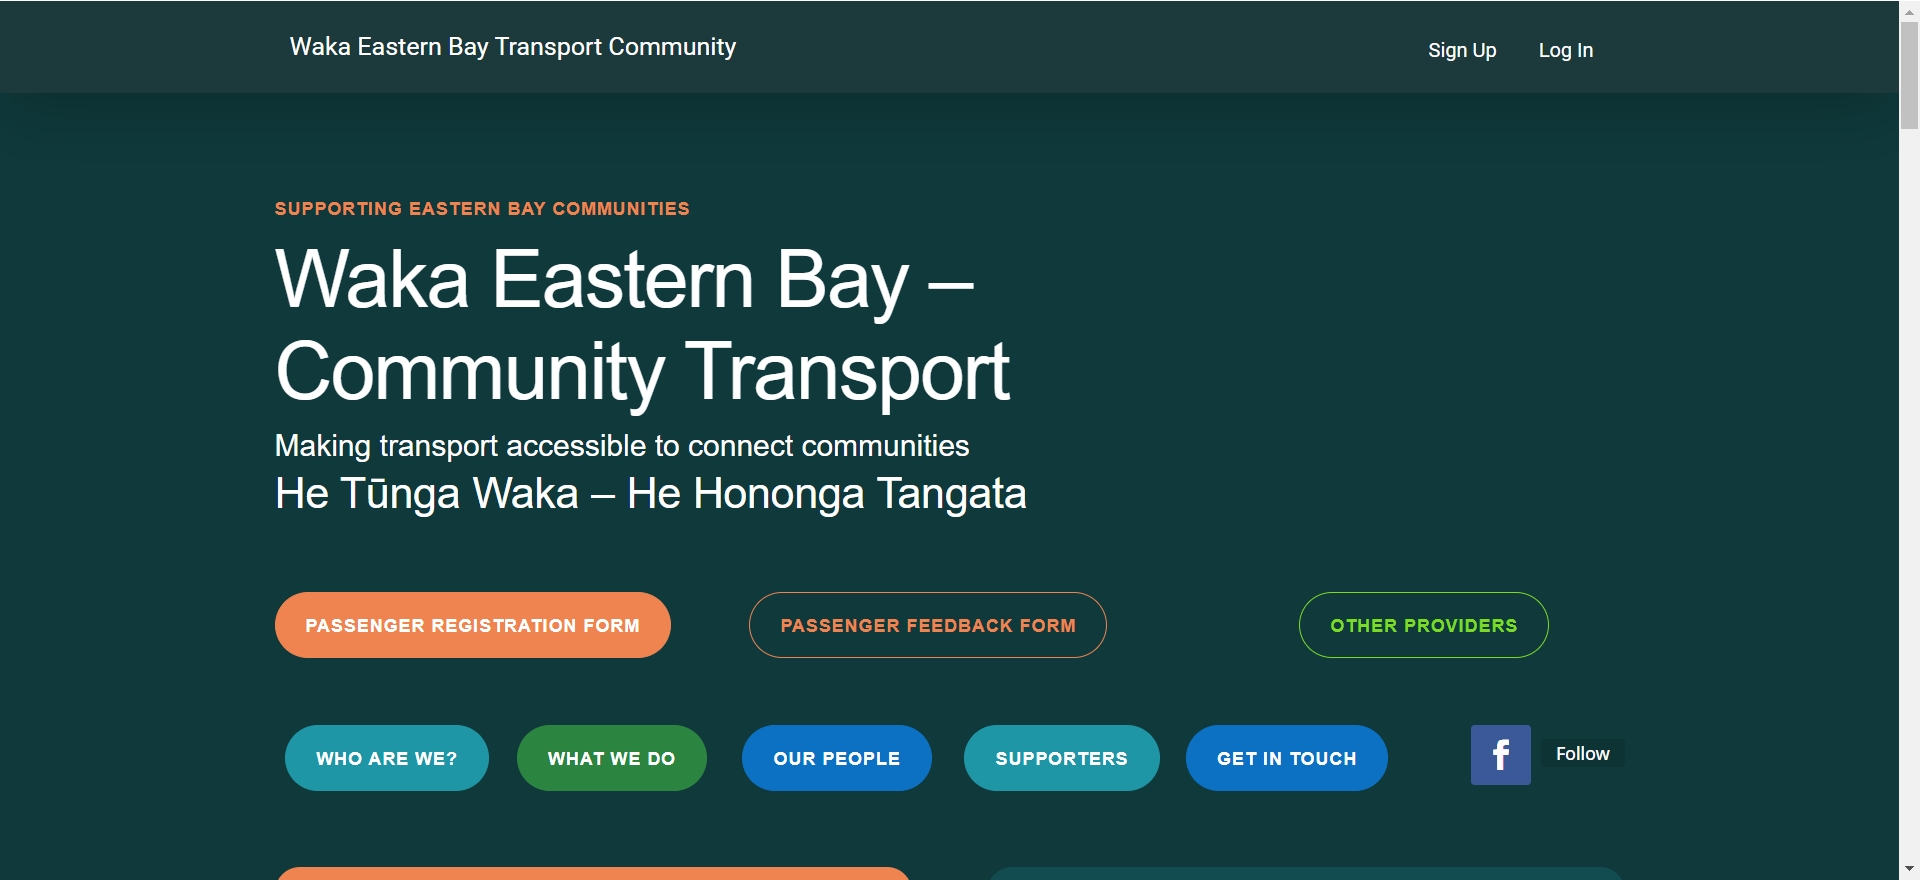Click the vertical scrollbar thumb

point(1909,74)
